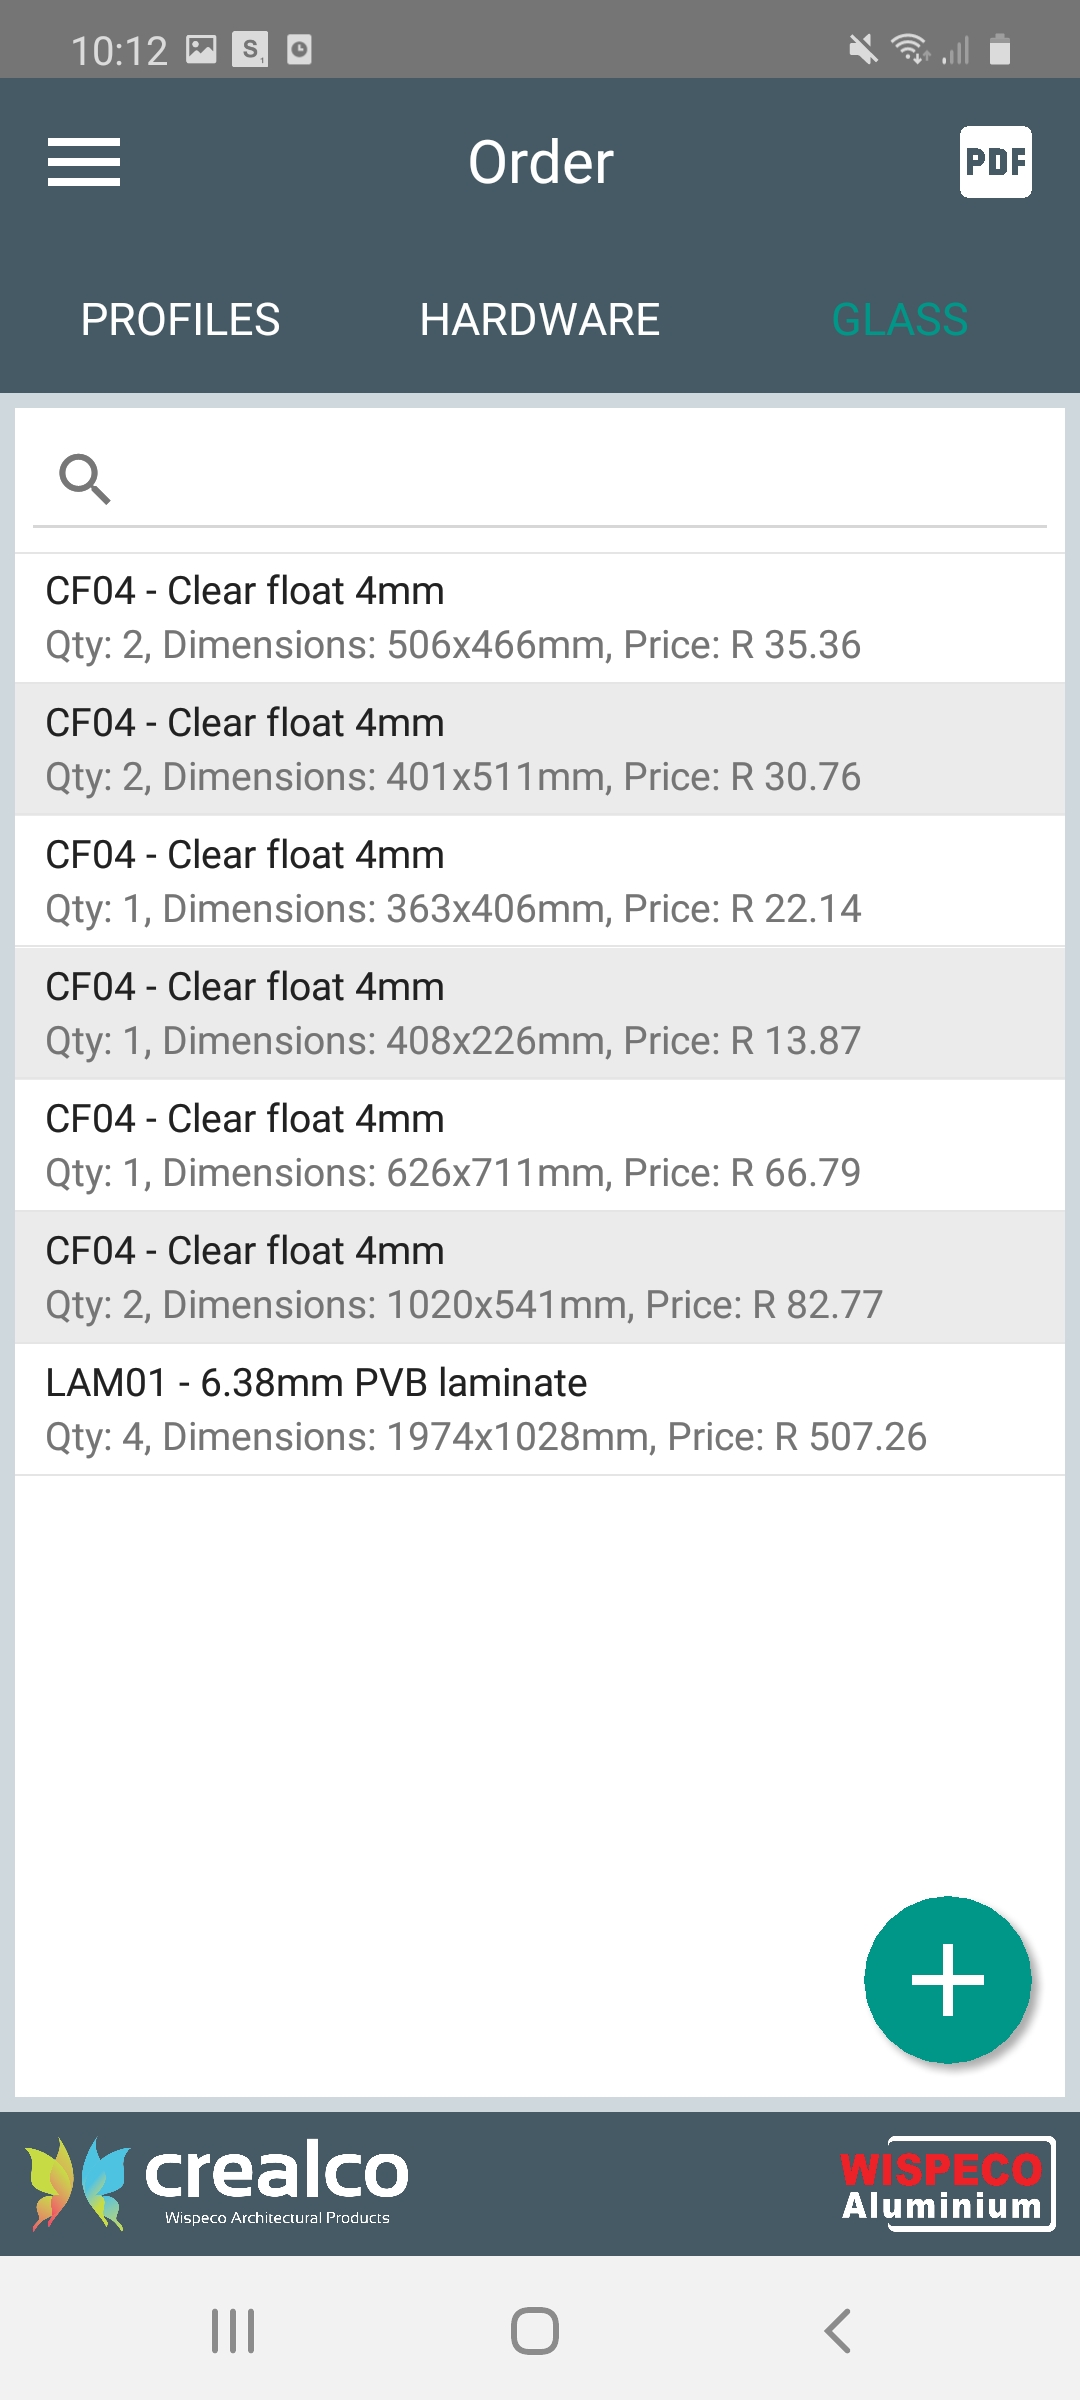The image size is (1080, 2400).
Task: Switch to the Hardware tab
Action: (540, 320)
